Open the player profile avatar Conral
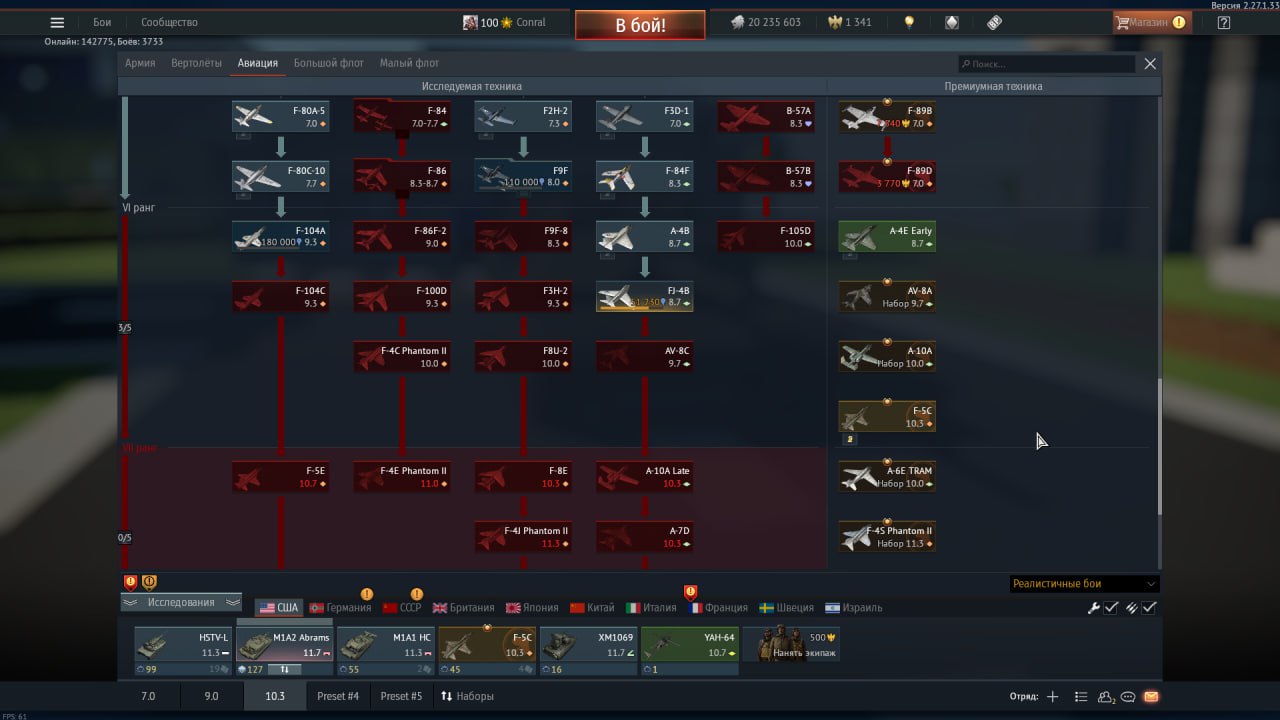The image size is (1280, 720). [470, 22]
